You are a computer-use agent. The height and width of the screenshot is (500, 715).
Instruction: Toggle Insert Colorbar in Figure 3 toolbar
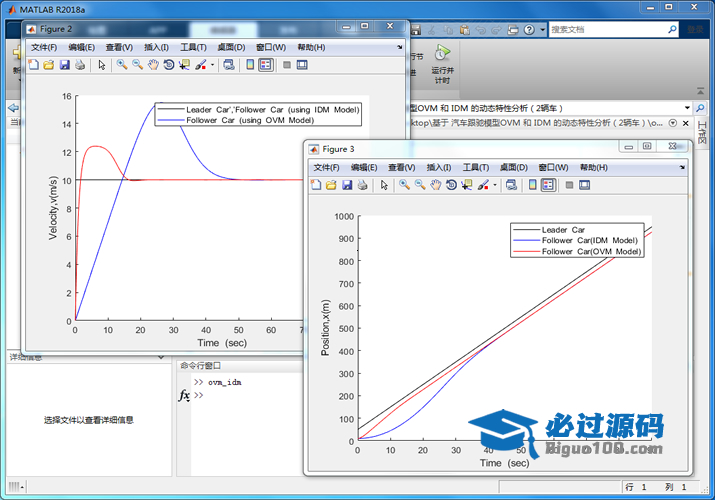tap(533, 185)
